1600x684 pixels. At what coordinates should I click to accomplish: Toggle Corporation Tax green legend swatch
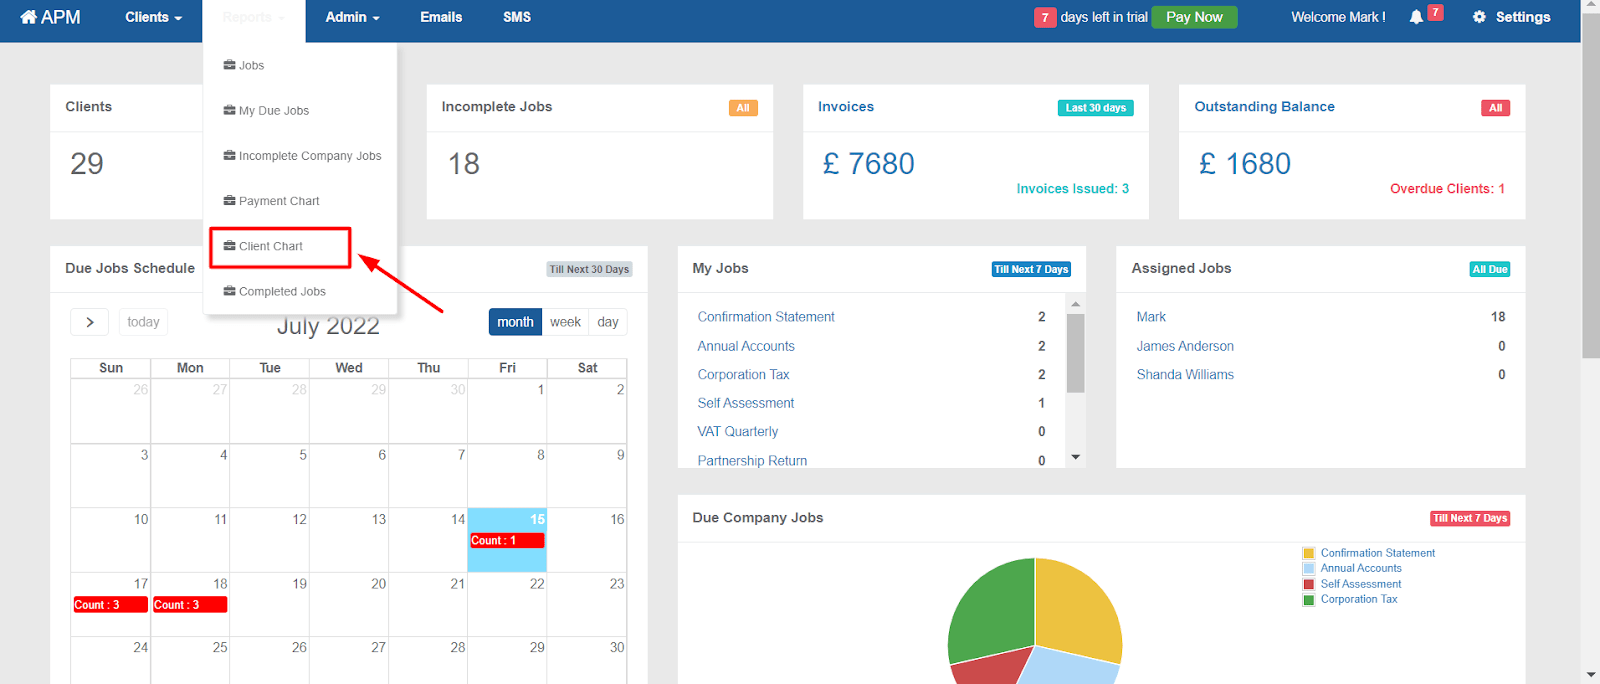click(x=1308, y=599)
